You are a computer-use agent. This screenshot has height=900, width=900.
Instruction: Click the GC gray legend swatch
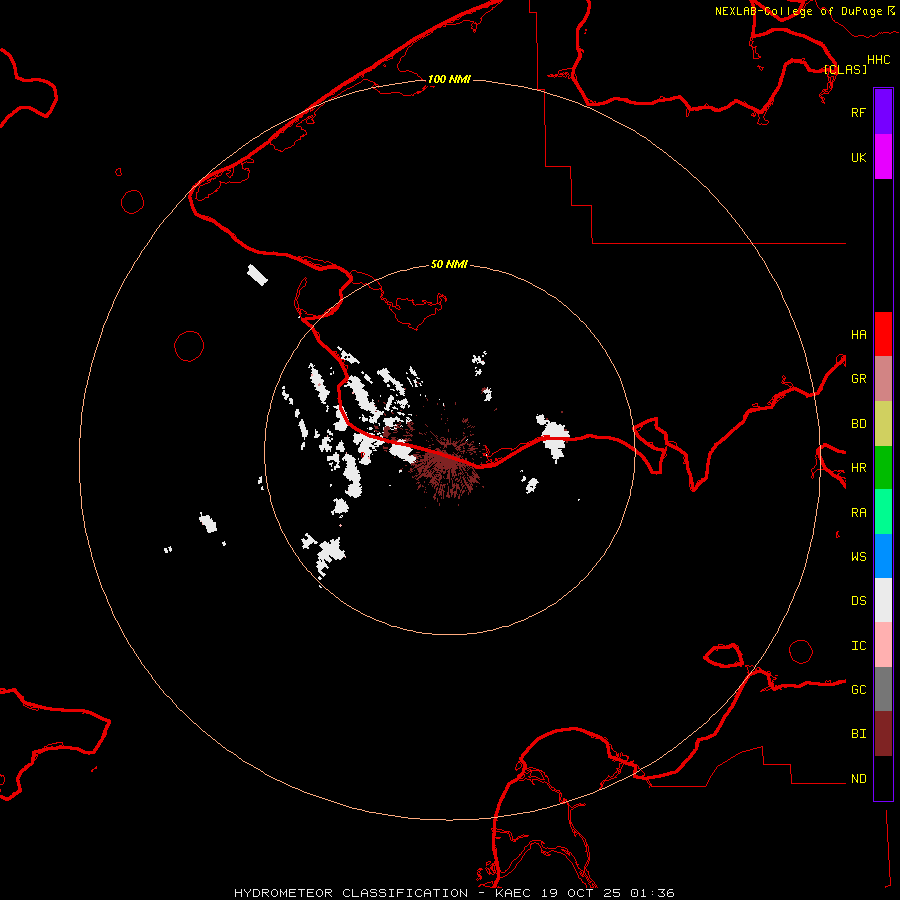click(883, 689)
